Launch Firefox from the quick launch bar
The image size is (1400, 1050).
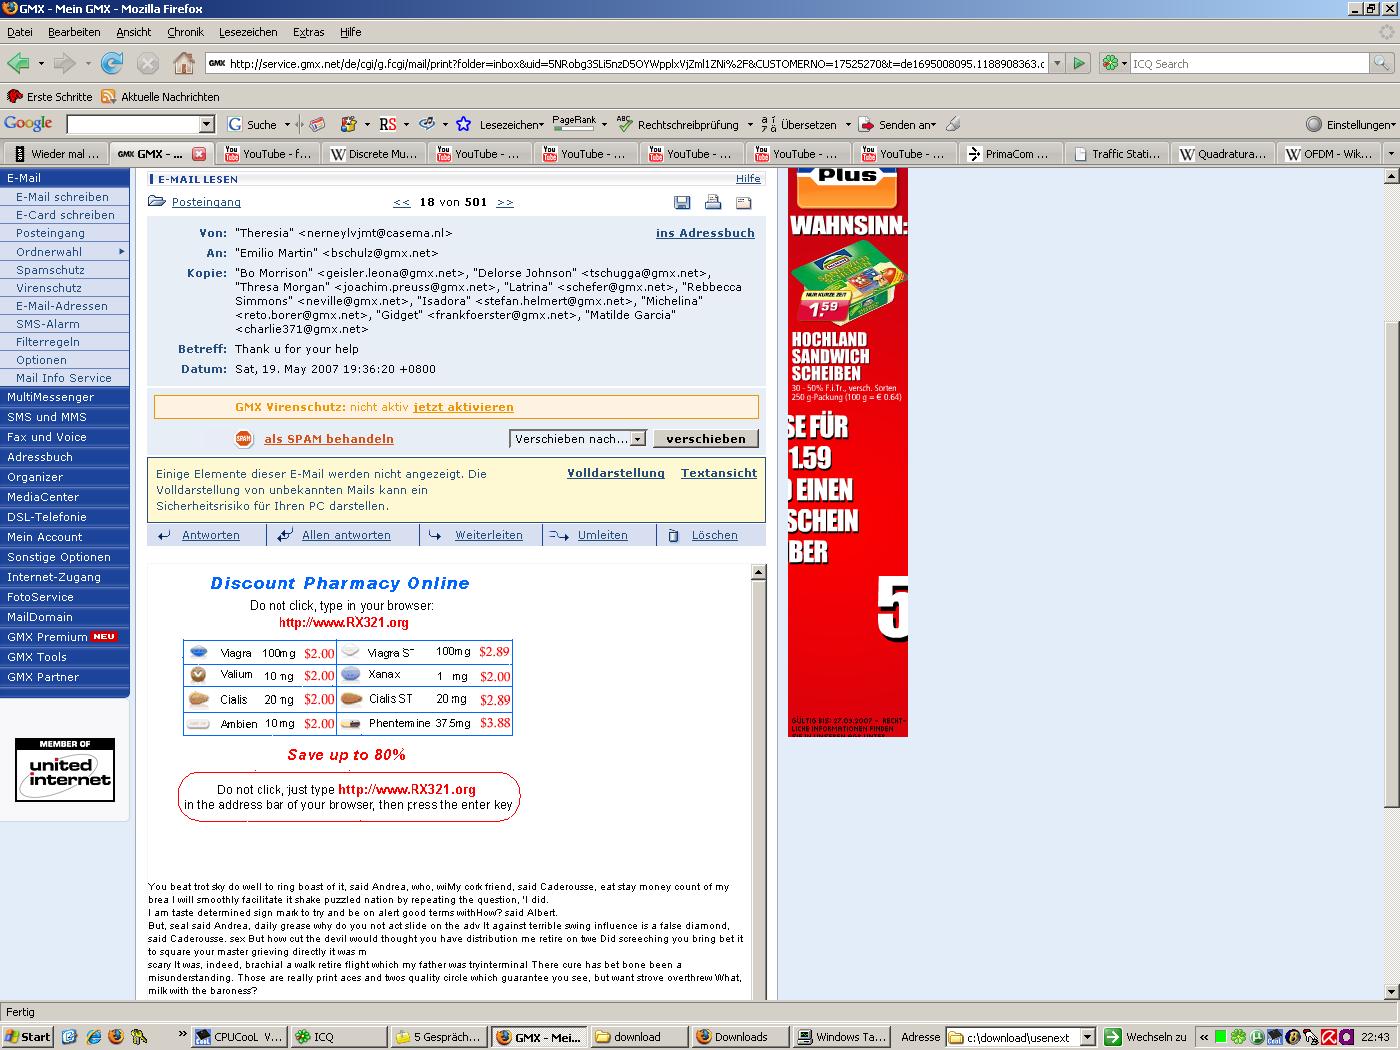point(116,1037)
